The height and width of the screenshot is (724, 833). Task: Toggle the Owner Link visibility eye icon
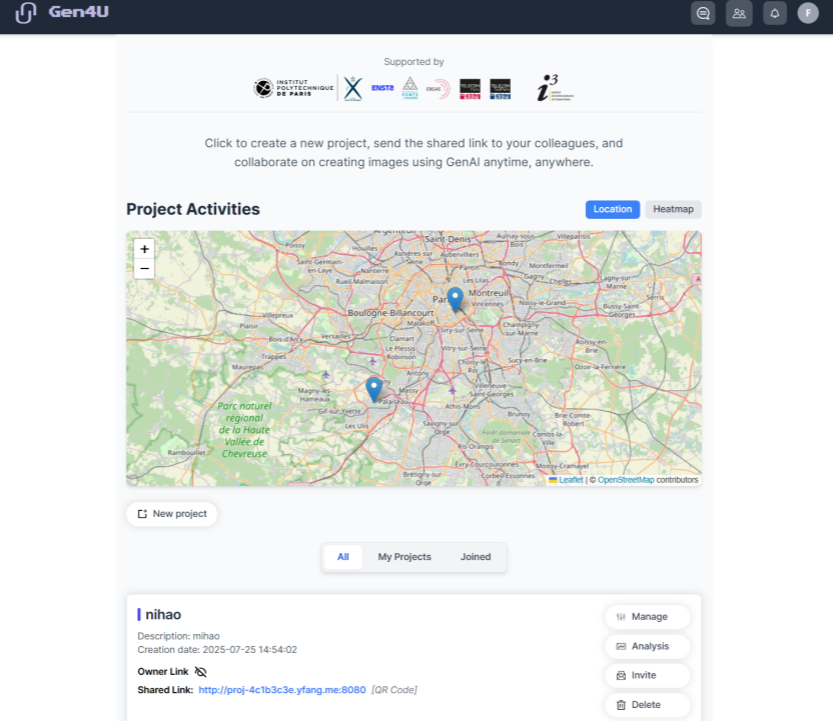tap(200, 672)
